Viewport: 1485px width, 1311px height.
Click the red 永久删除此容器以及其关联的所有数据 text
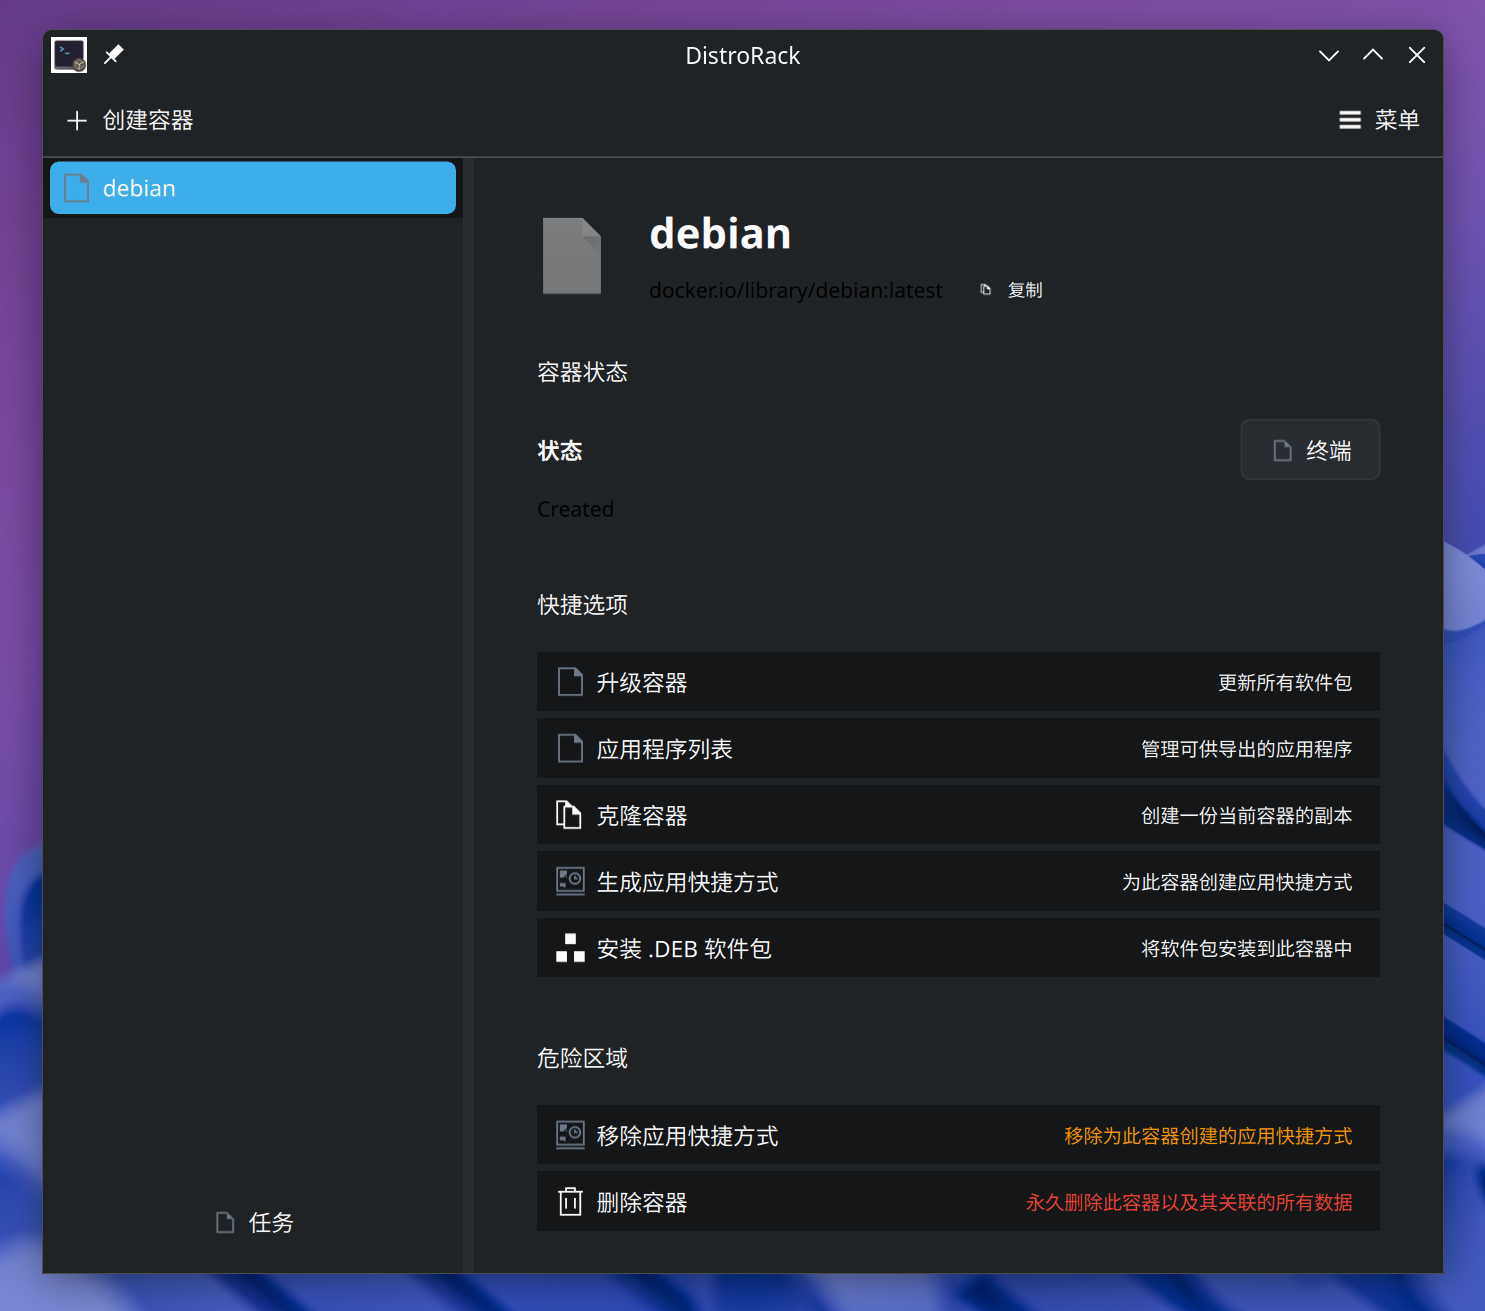coord(1189,1202)
